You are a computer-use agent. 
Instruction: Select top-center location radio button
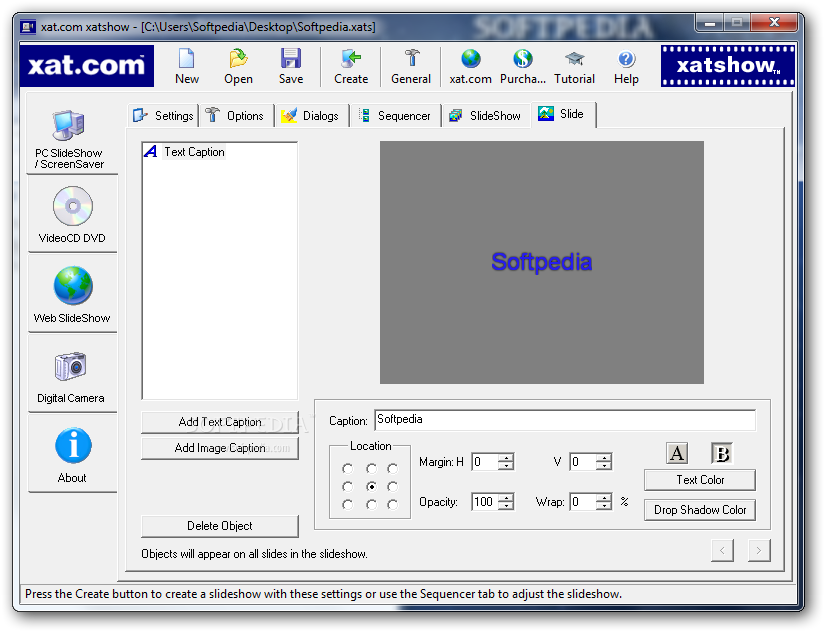coord(371,468)
